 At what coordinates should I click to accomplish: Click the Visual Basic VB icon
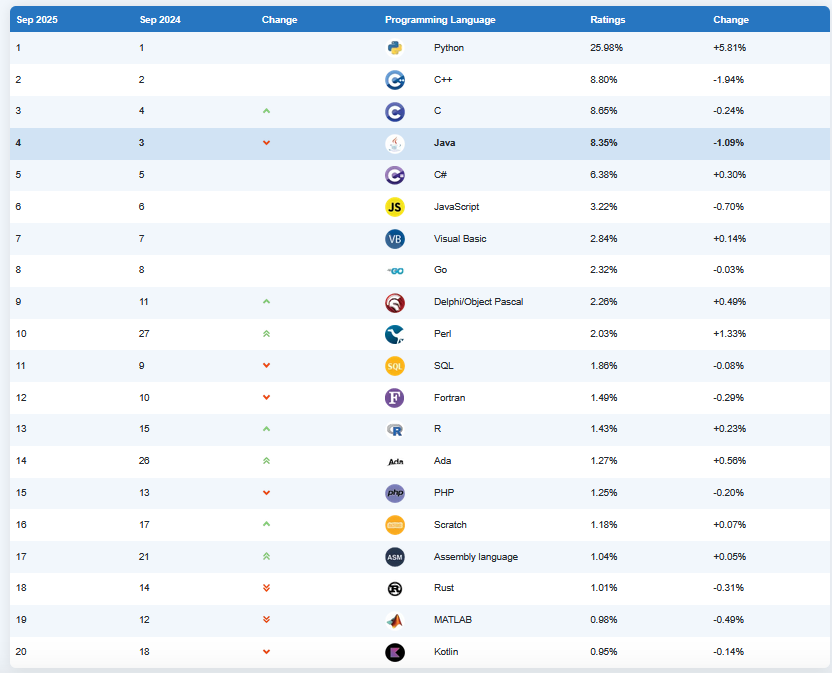tap(394, 239)
